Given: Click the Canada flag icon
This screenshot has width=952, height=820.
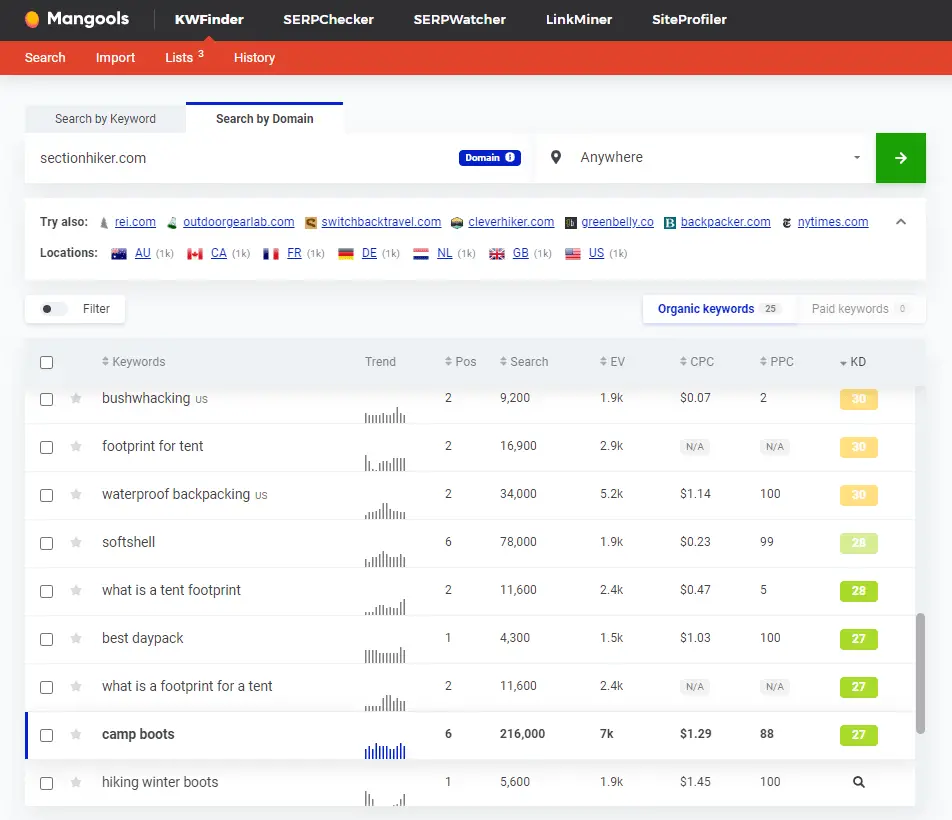Looking at the screenshot, I should click(x=195, y=254).
